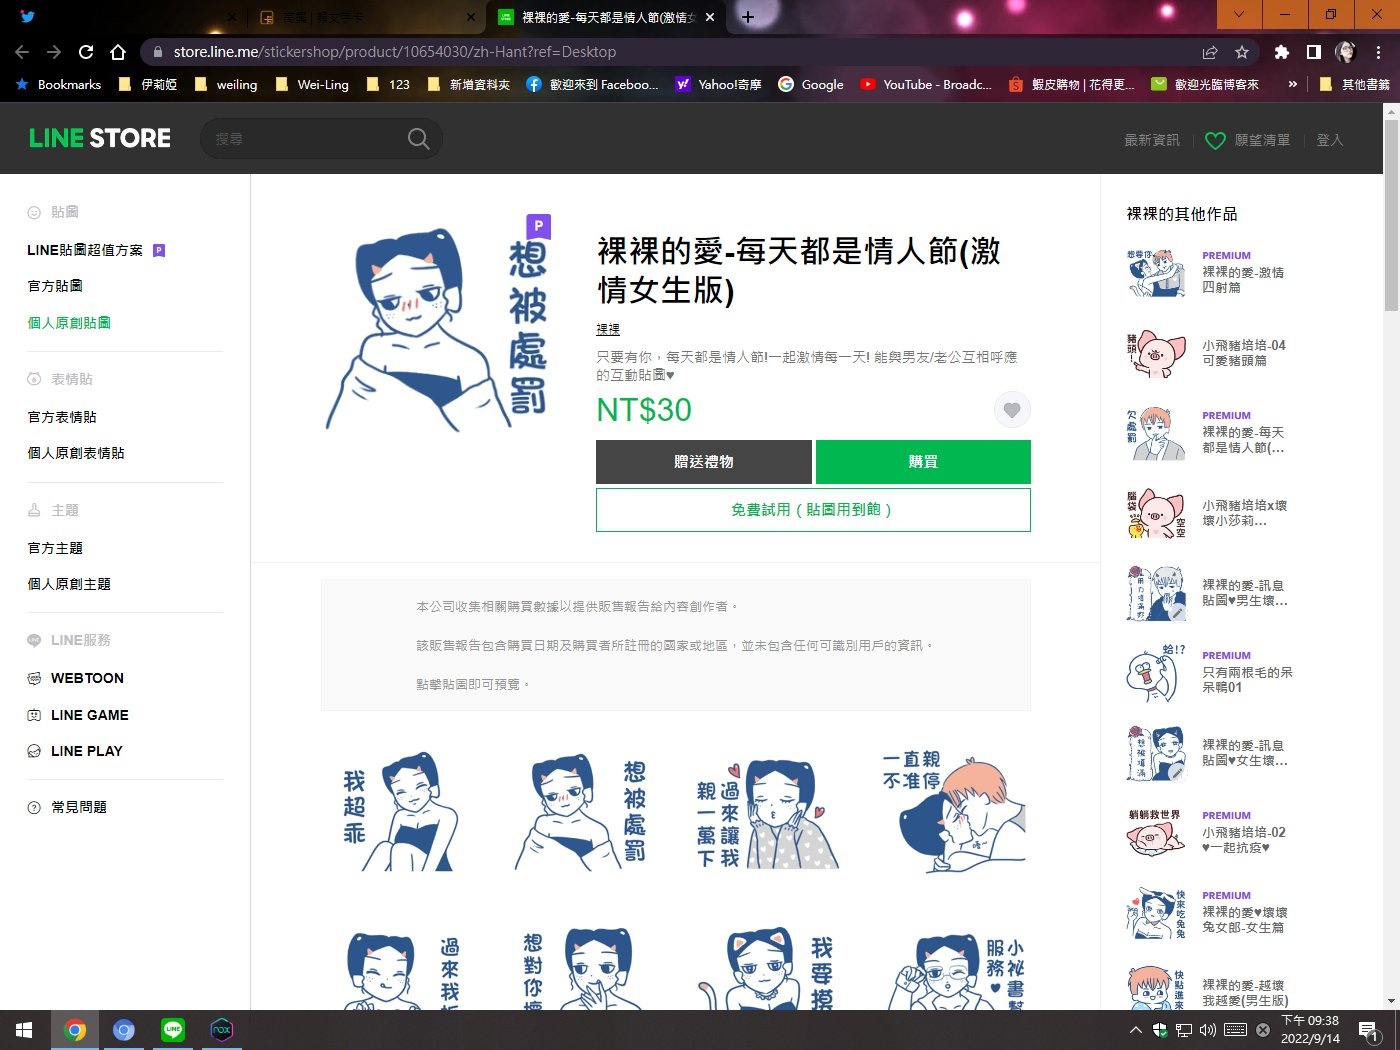The height and width of the screenshot is (1050, 1400).
Task: Click the volume speaker tray icon
Action: point(1208,1030)
